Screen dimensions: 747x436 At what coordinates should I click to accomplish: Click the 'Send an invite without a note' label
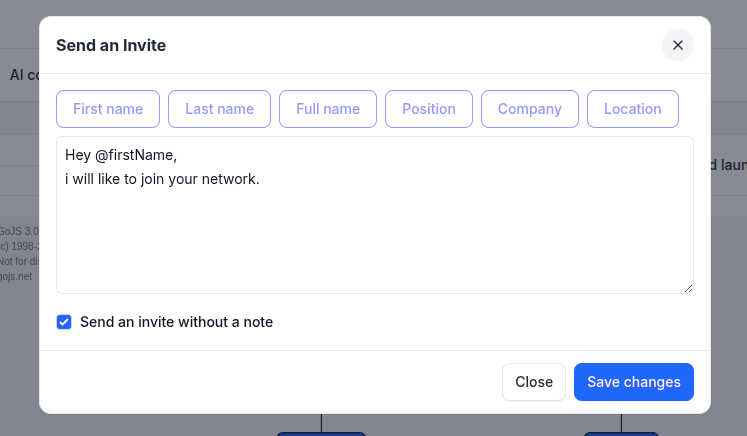176,322
